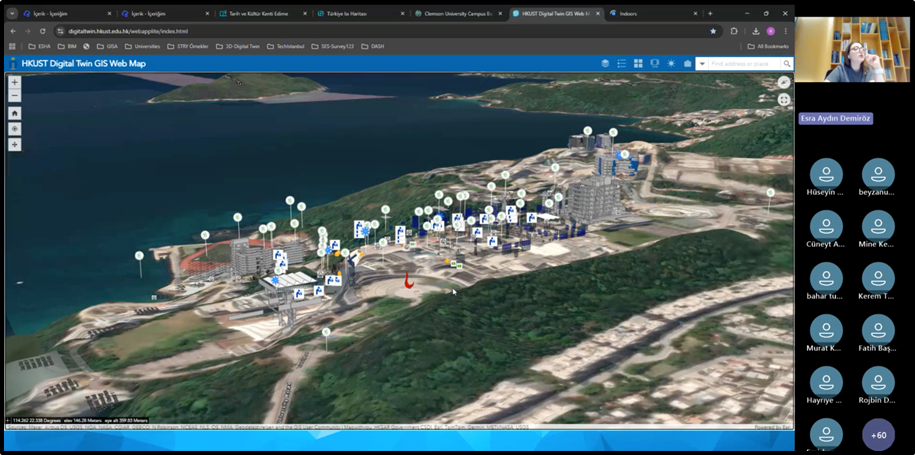915x455 pixels.
Task: Click the compass north reset button
Action: [x=784, y=83]
